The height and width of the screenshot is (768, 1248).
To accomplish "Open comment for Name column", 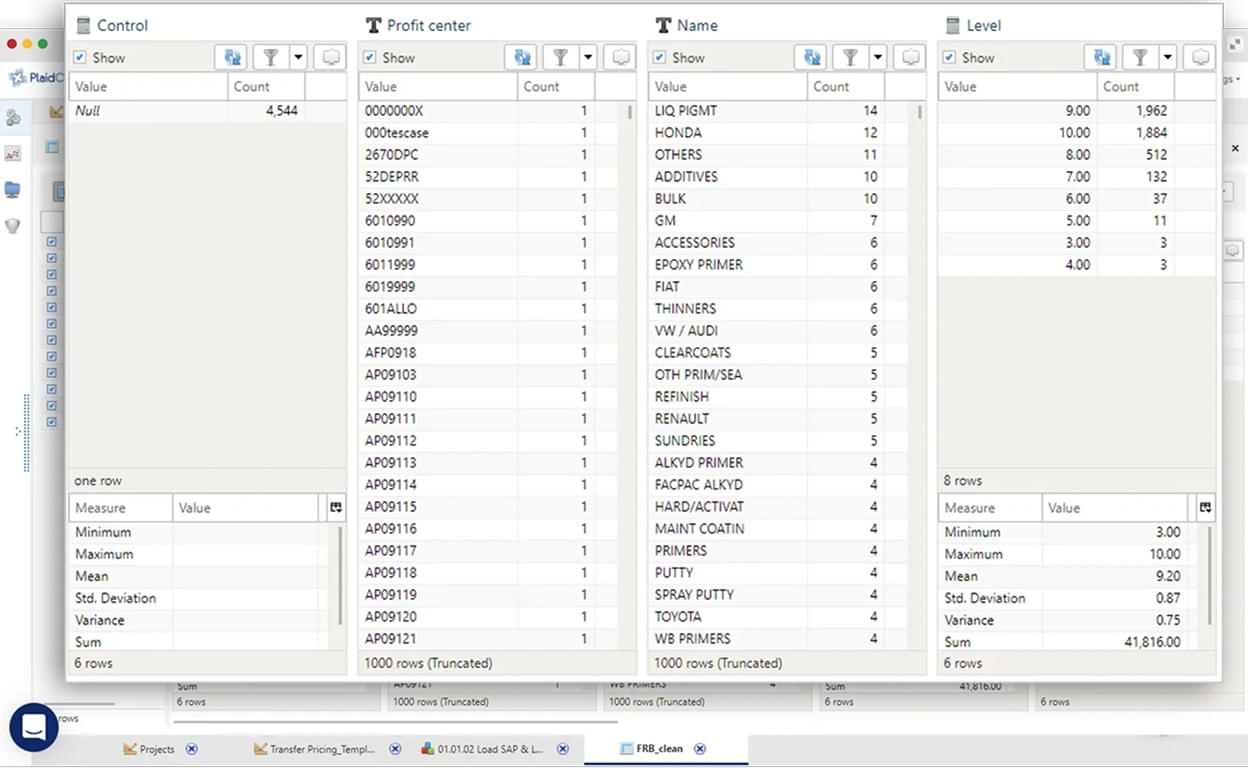I will [910, 58].
